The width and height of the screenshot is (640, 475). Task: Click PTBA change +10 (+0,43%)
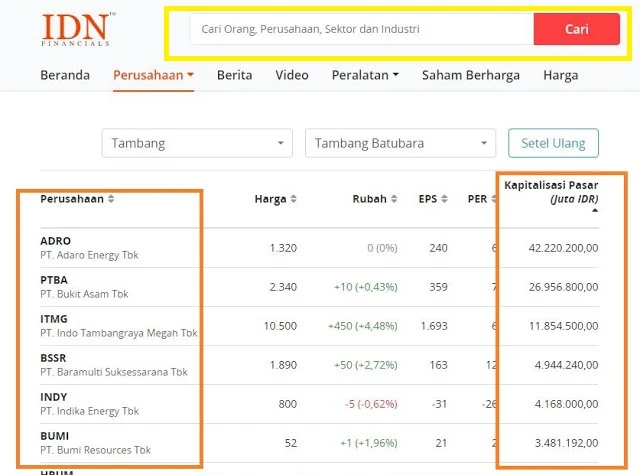366,287
